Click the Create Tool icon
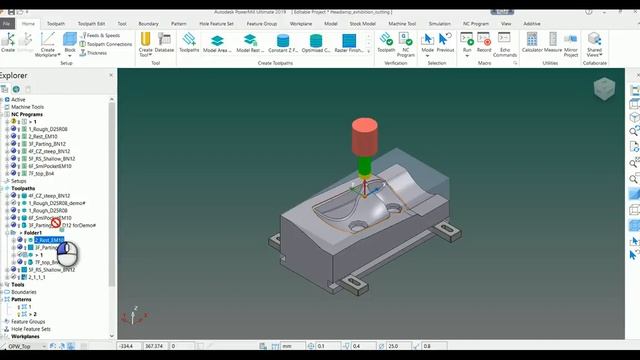 [x=145, y=40]
